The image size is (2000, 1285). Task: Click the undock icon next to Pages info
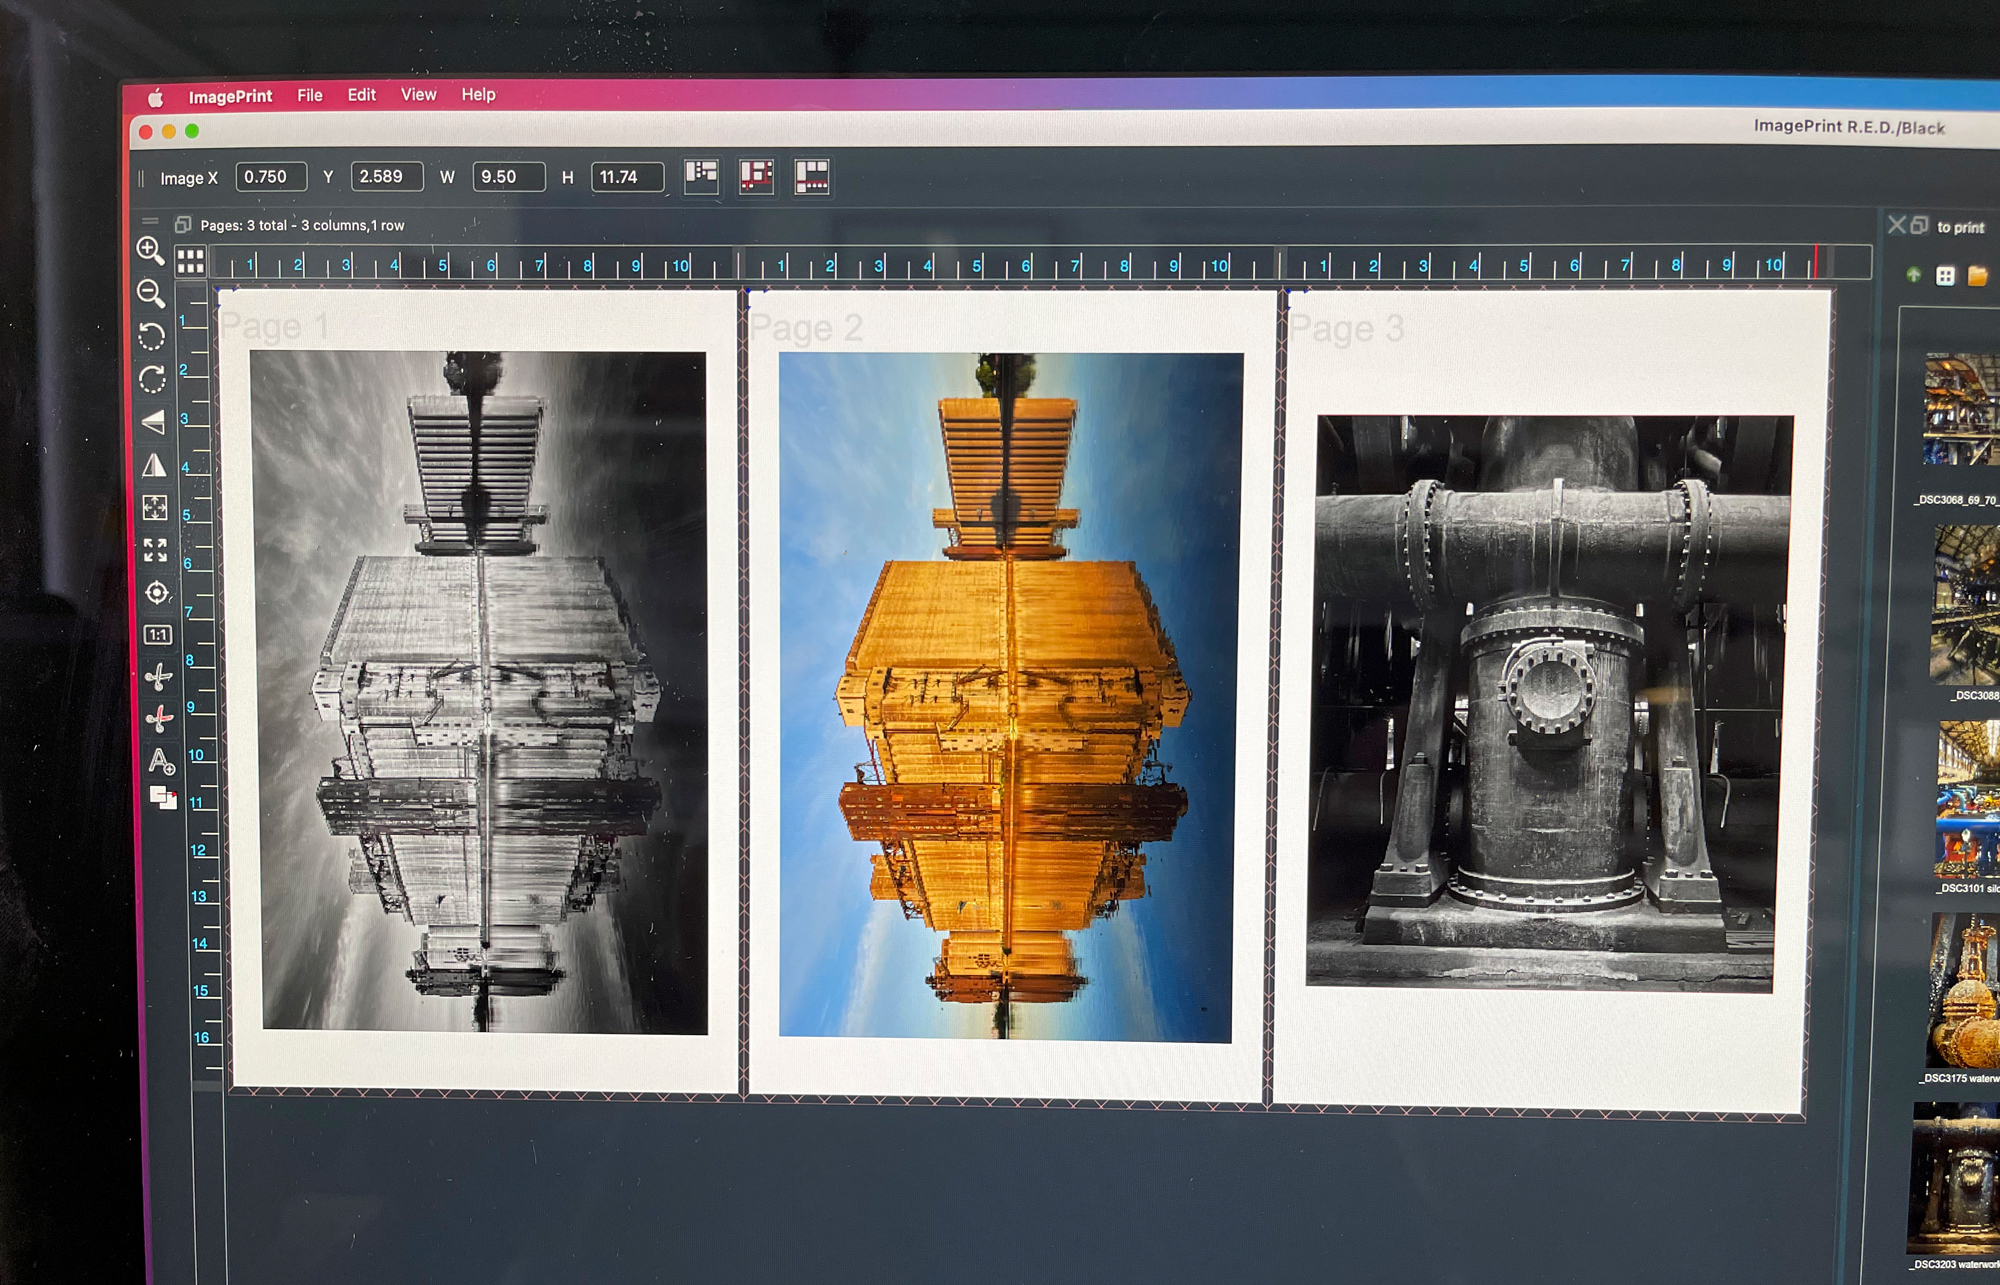(x=183, y=225)
